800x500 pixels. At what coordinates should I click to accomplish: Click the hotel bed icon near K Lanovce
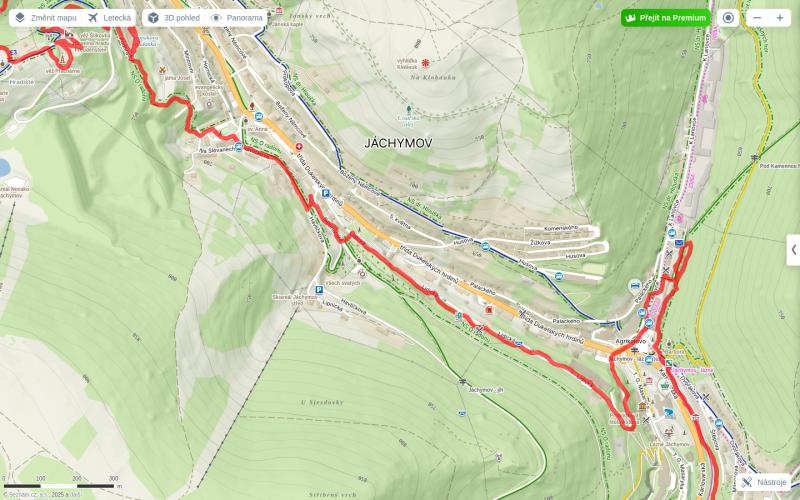pyautogui.click(x=635, y=286)
